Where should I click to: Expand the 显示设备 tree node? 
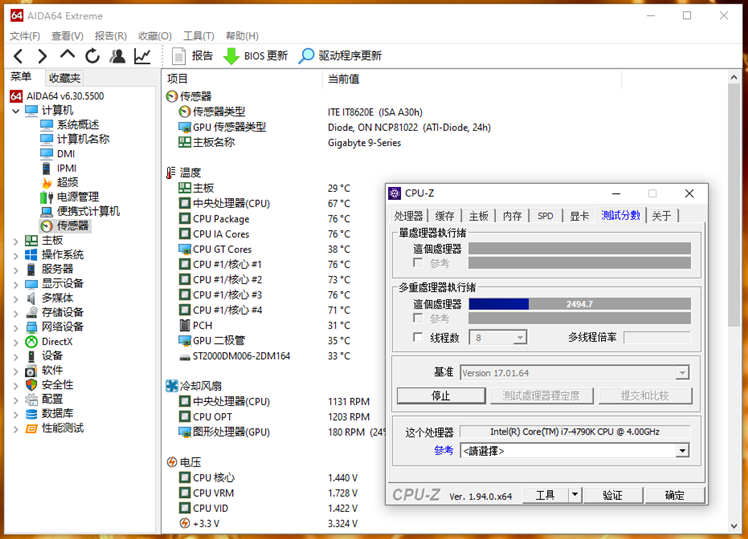(x=16, y=285)
